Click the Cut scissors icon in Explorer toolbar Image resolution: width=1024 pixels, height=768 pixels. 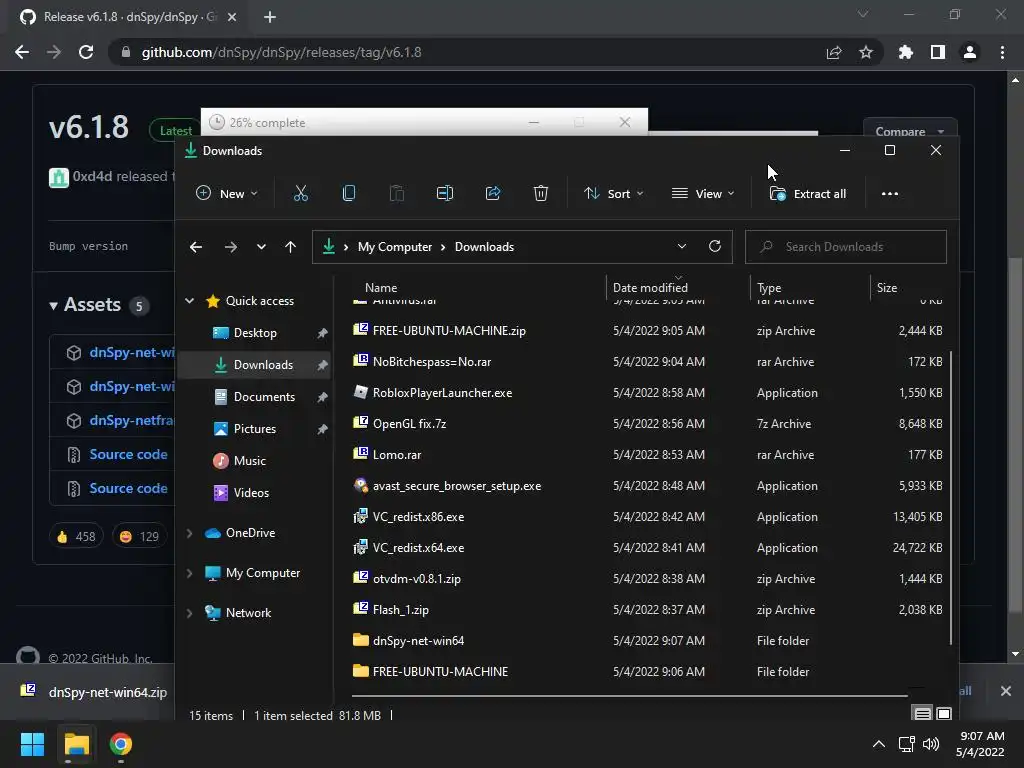point(300,193)
